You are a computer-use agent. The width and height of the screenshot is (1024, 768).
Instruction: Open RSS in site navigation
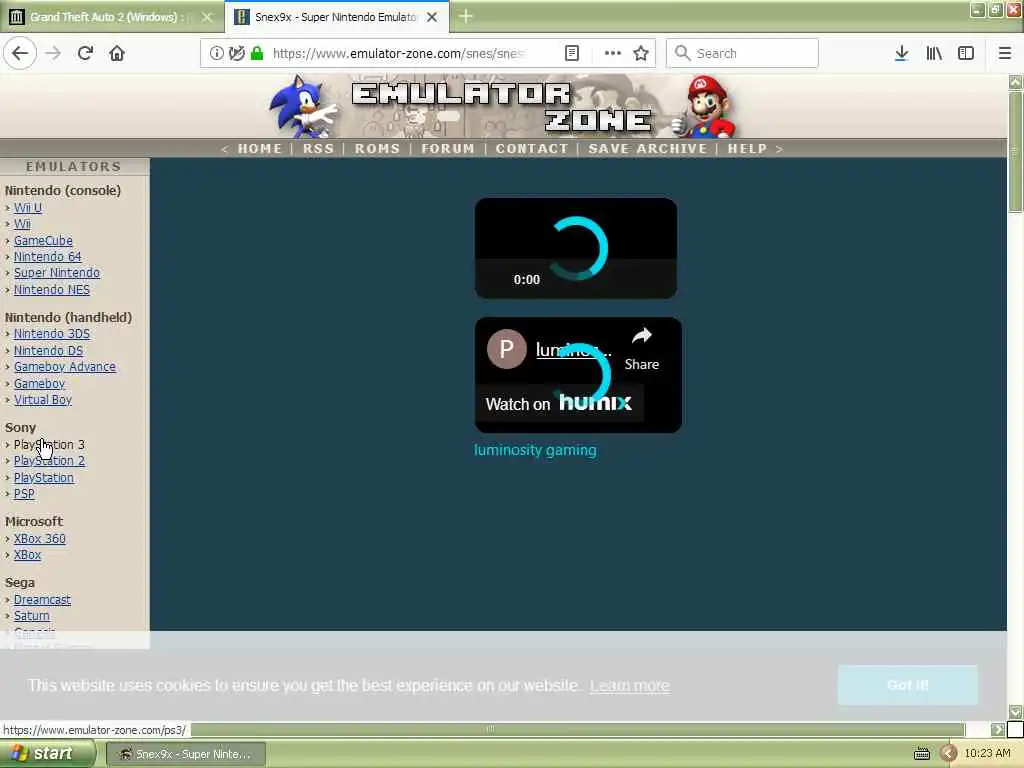318,148
